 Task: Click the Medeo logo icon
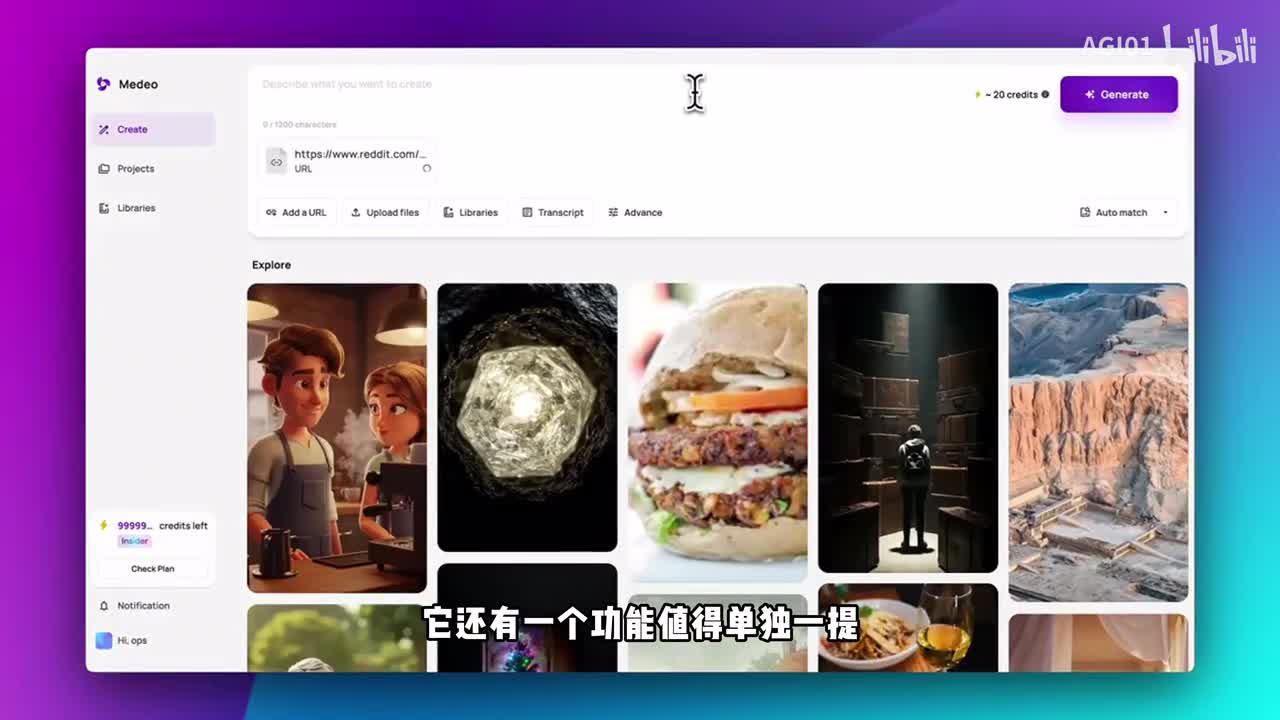(103, 84)
